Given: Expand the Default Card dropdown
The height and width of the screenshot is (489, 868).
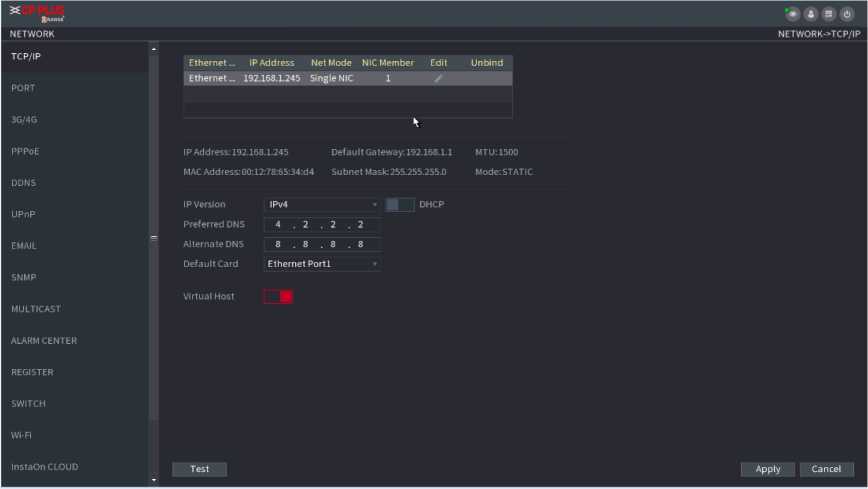Looking at the screenshot, I should pyautogui.click(x=322, y=264).
